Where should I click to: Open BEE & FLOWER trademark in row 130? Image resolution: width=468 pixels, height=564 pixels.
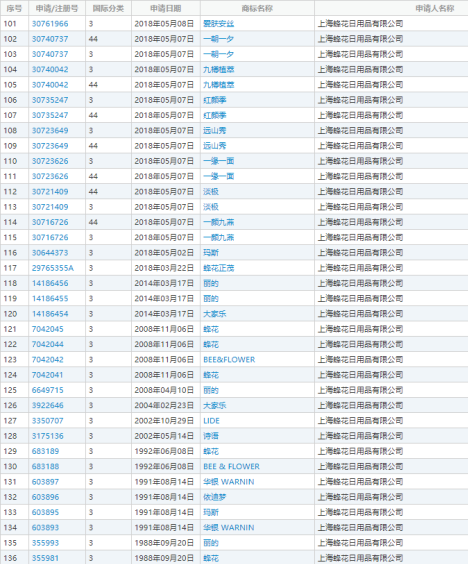click(x=231, y=467)
